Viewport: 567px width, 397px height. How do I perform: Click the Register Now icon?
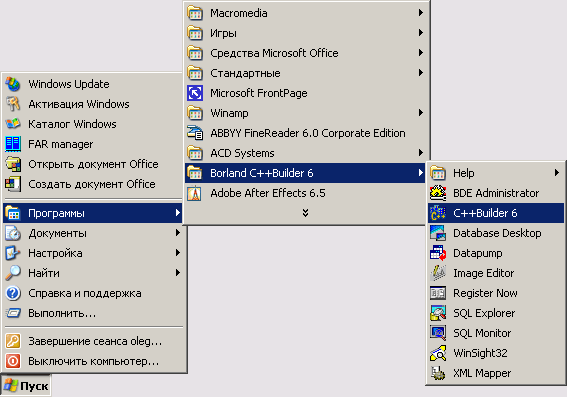click(438, 293)
